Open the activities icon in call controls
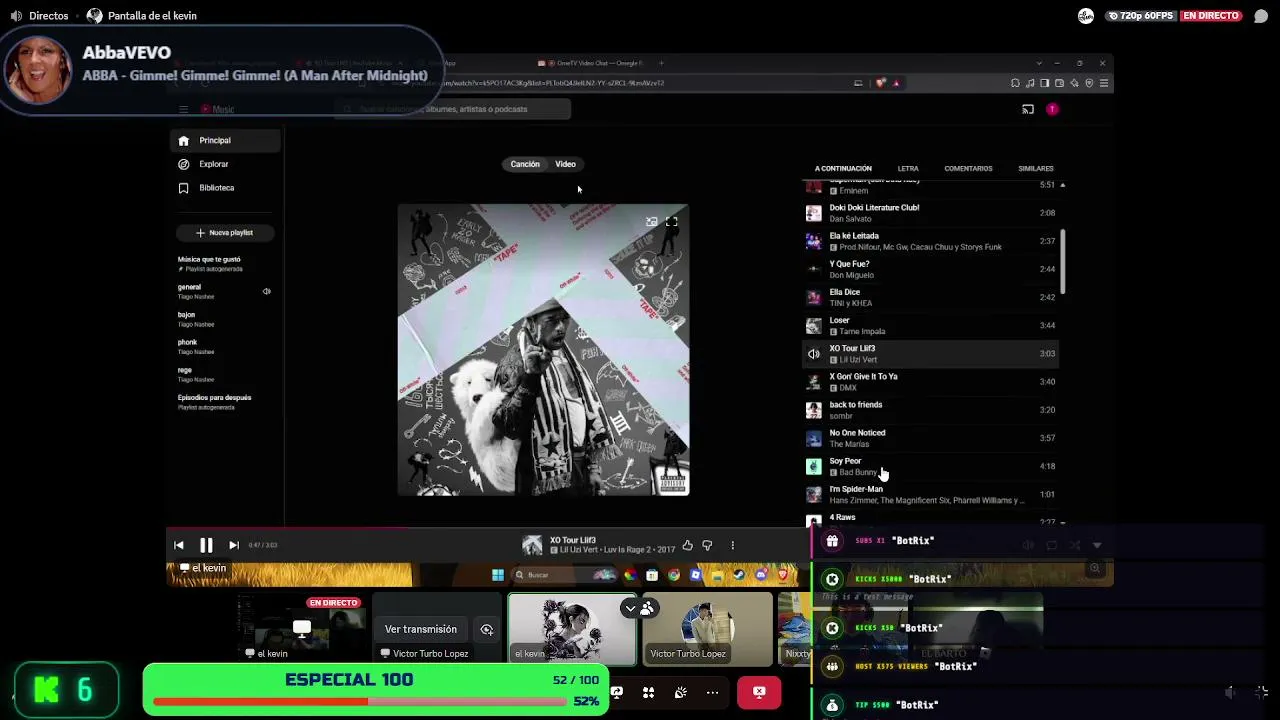Screen dimensions: 1280x720 (648, 692)
